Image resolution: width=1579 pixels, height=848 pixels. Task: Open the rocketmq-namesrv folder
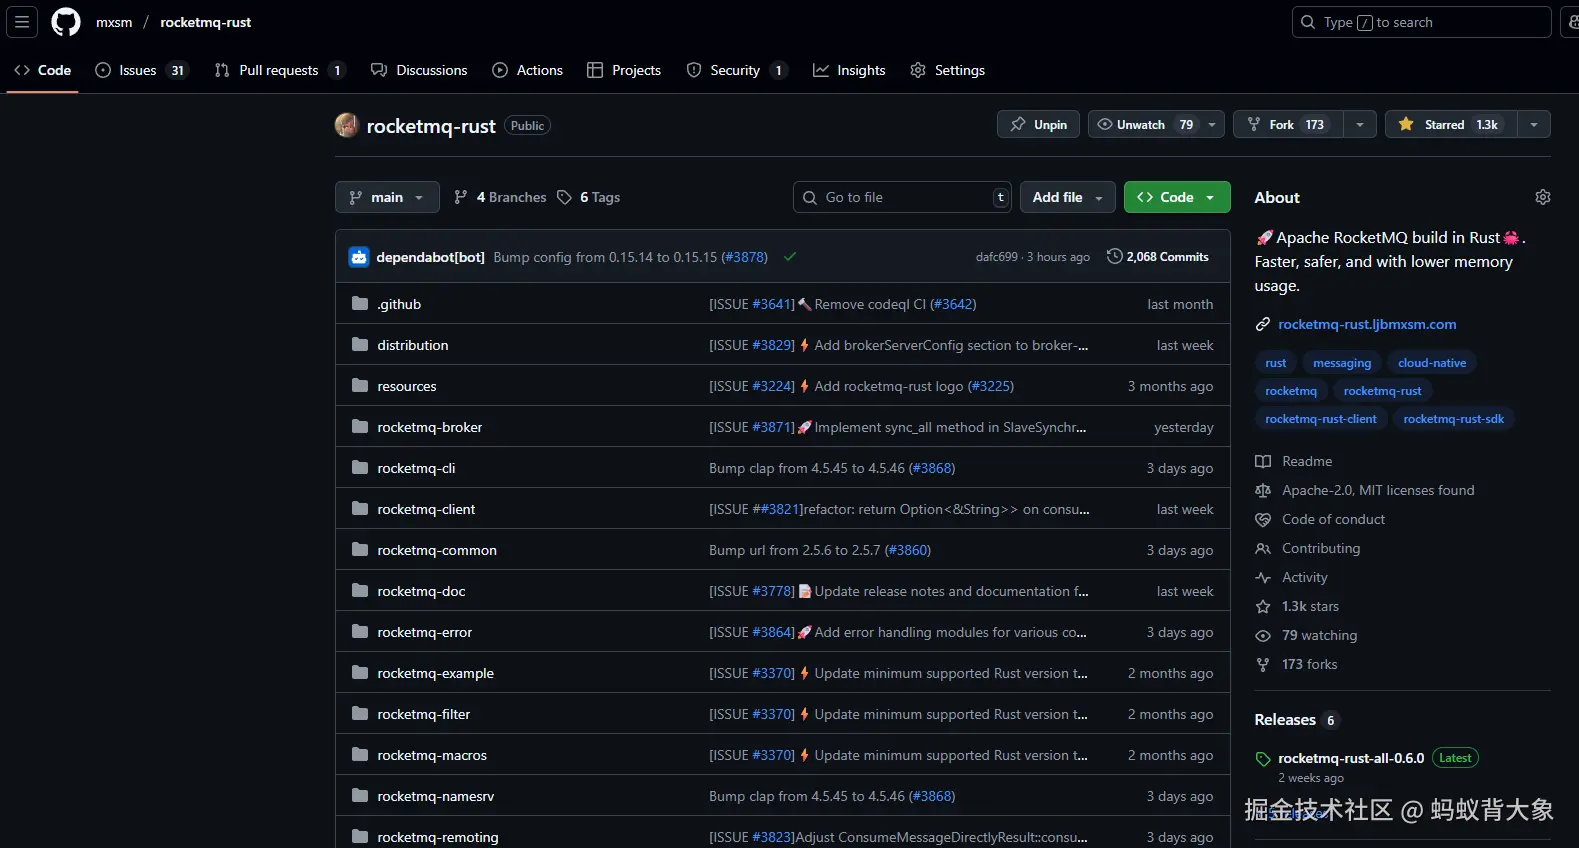[x=436, y=796]
